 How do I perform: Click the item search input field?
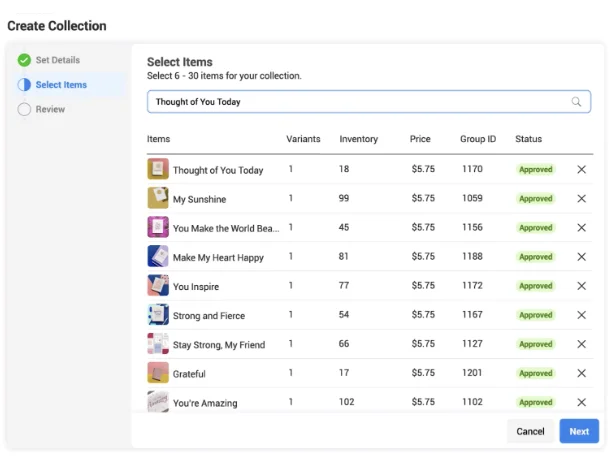tap(355, 102)
